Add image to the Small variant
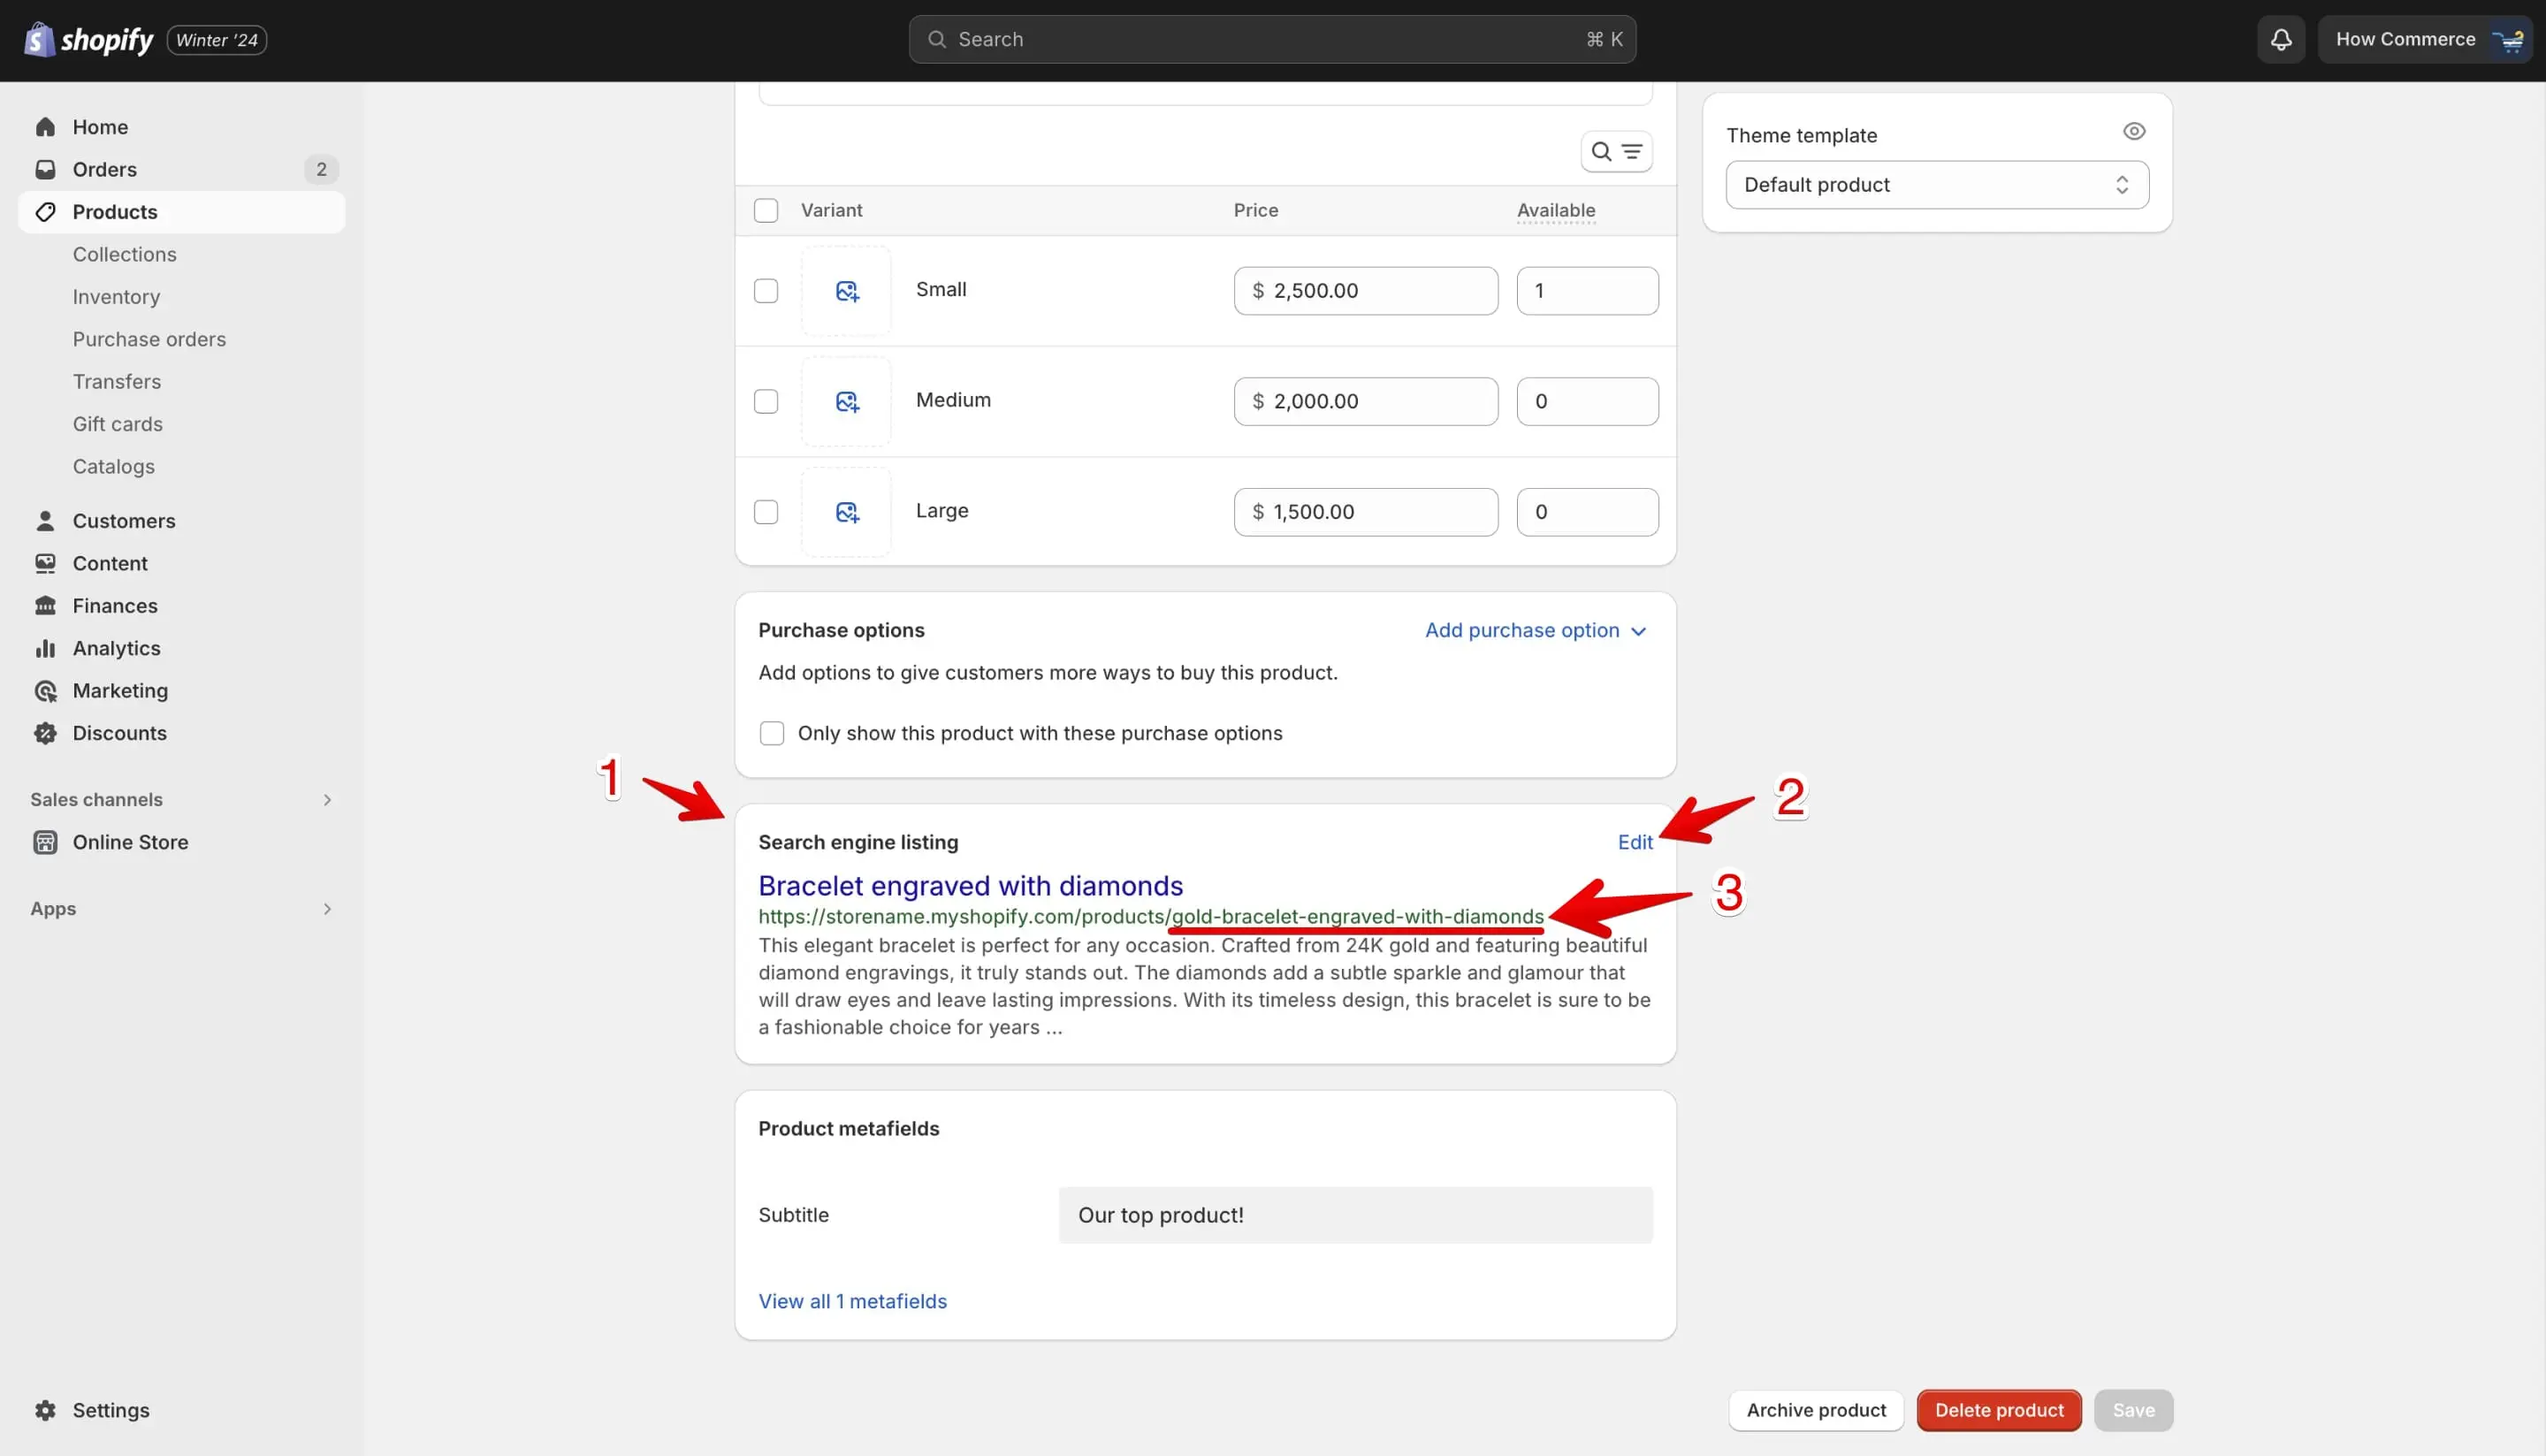Image resolution: width=2546 pixels, height=1456 pixels. click(x=846, y=291)
